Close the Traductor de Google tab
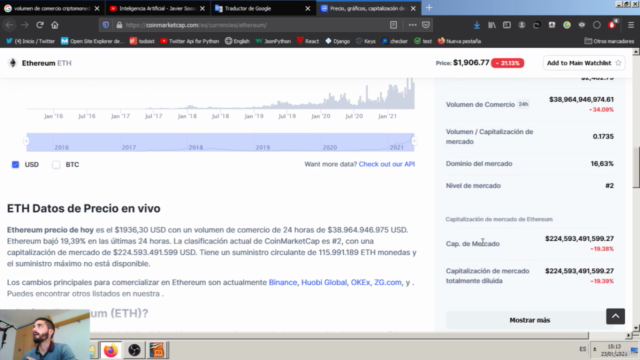The image size is (640, 360). [x=308, y=8]
